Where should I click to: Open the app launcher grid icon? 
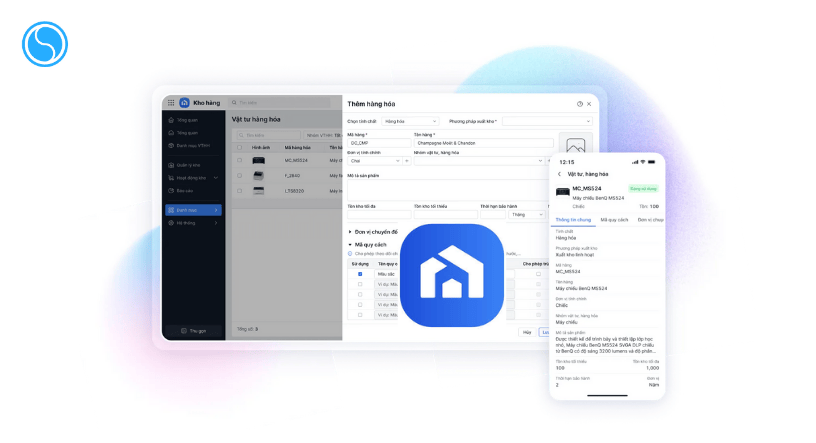[x=171, y=102]
